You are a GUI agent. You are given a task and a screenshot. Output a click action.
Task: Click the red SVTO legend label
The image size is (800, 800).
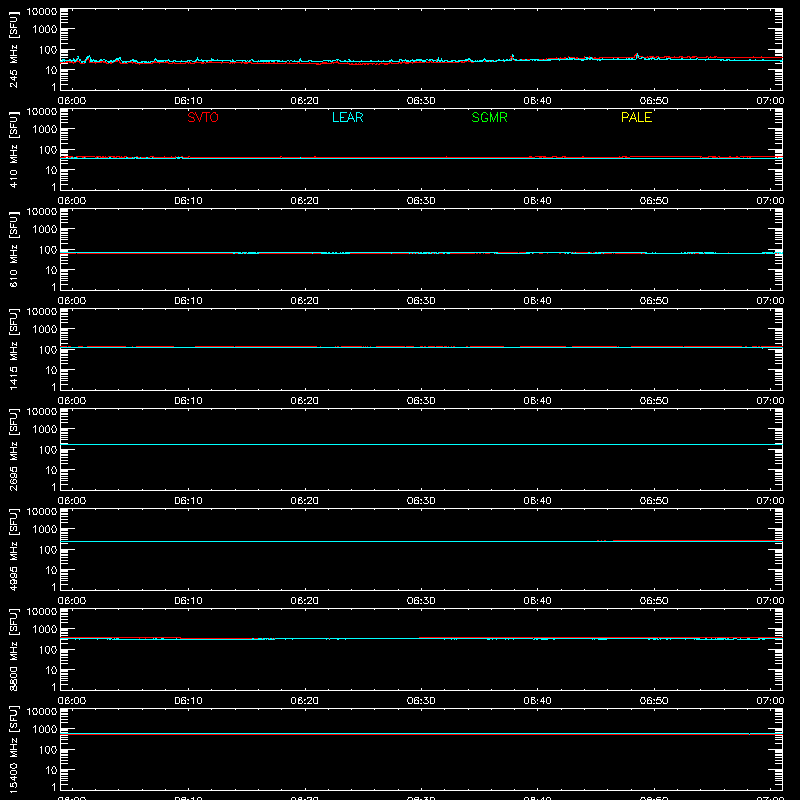pyautogui.click(x=203, y=117)
